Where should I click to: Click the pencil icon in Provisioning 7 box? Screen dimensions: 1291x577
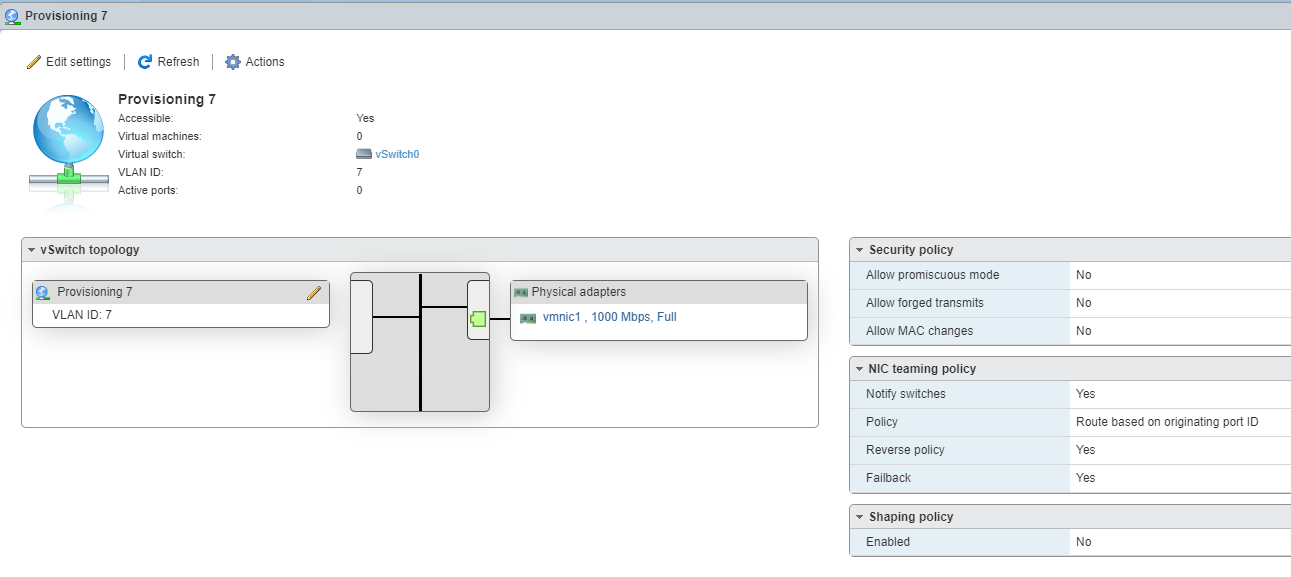[x=314, y=292]
